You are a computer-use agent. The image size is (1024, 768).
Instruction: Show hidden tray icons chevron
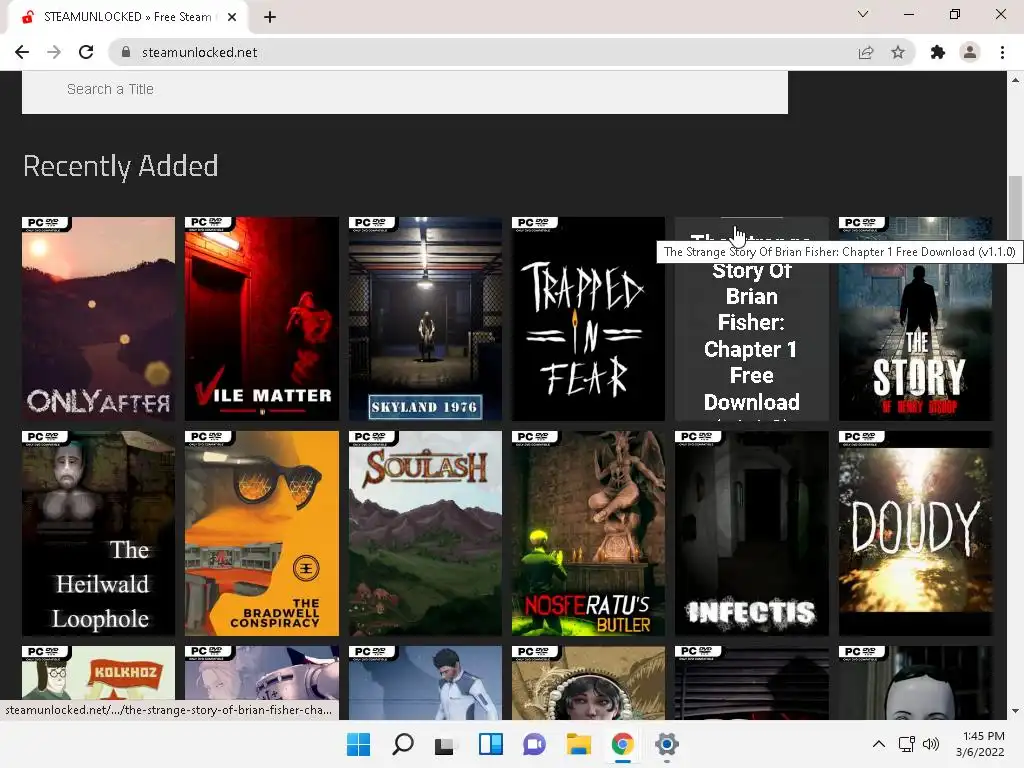coord(879,744)
